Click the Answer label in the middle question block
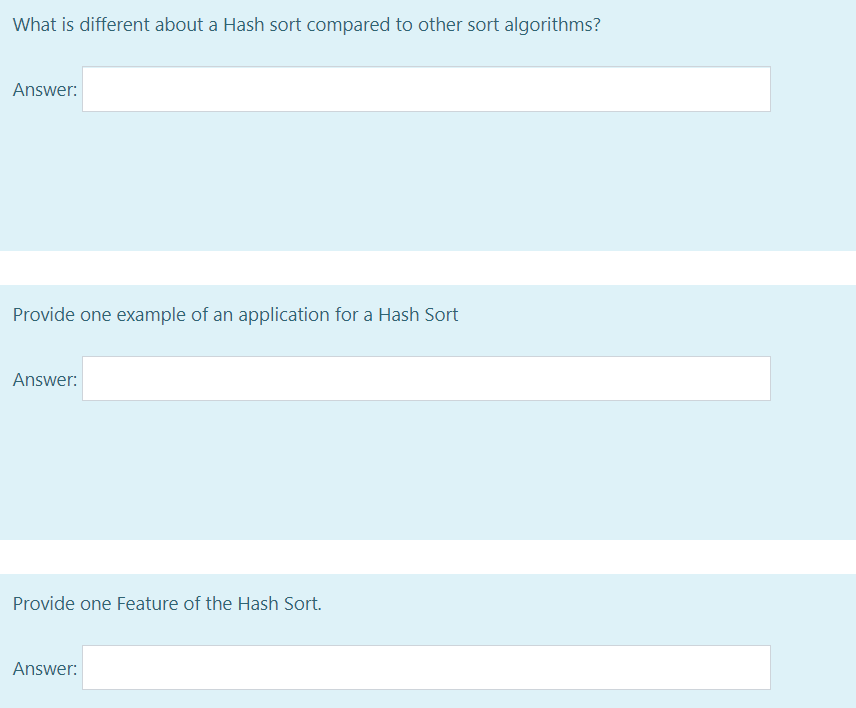856x708 pixels. 44,379
